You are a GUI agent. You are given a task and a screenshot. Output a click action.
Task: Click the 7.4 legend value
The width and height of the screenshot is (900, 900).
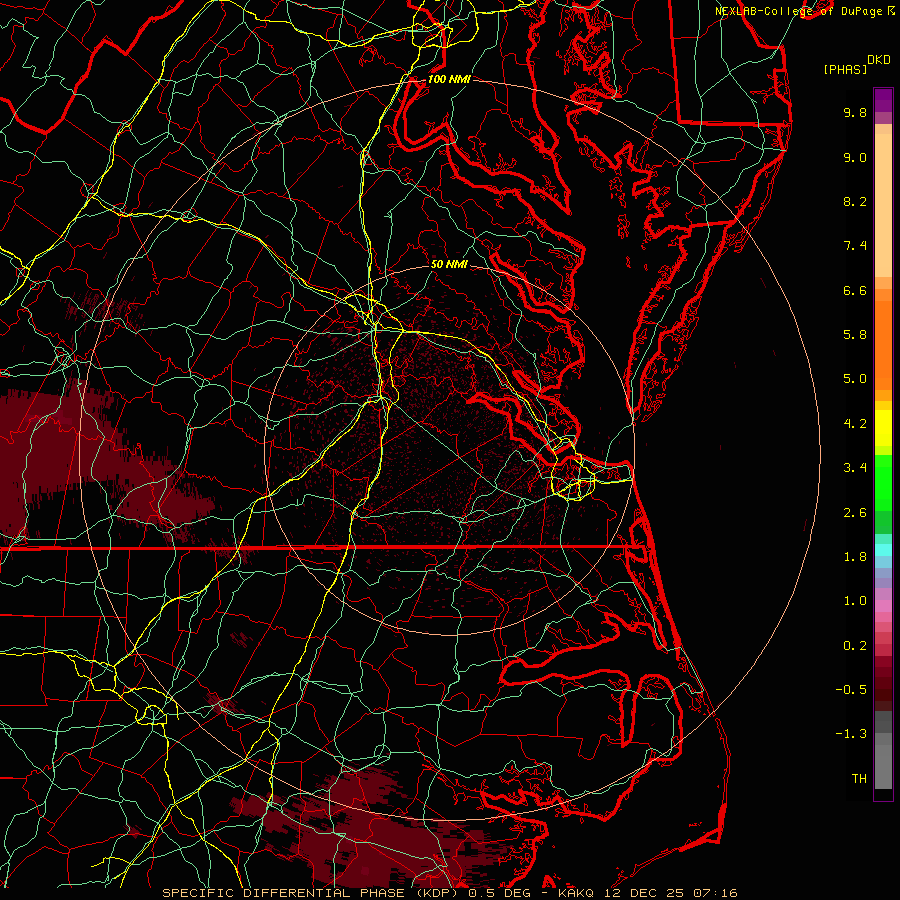tap(855, 246)
